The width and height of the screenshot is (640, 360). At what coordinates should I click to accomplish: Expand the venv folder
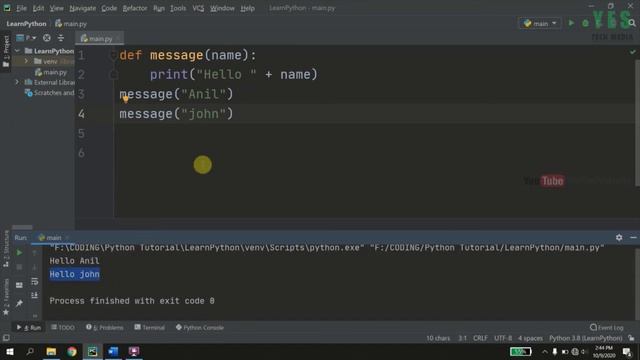click(27, 61)
